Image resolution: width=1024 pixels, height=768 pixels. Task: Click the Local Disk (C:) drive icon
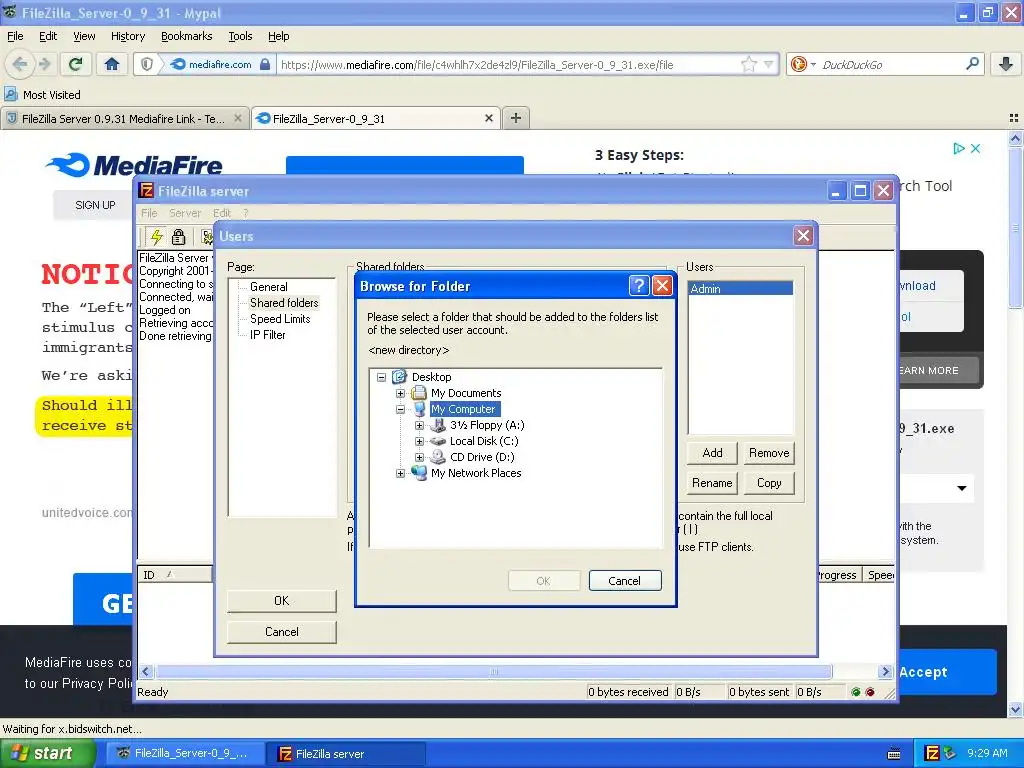(438, 441)
